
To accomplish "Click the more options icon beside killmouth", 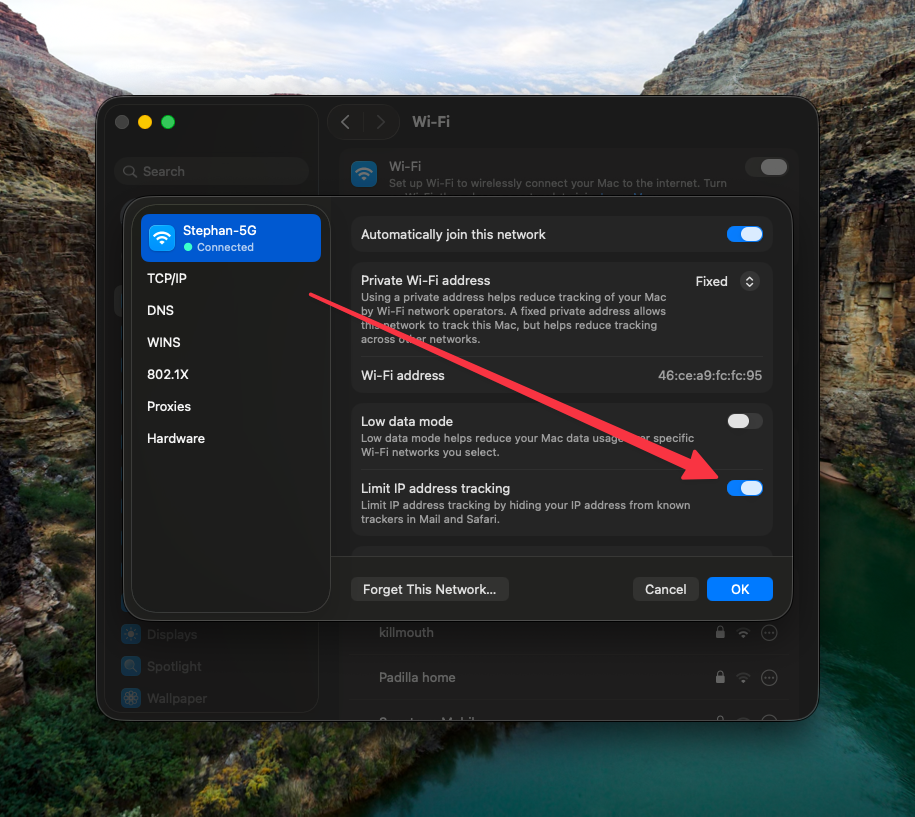I will pos(769,633).
